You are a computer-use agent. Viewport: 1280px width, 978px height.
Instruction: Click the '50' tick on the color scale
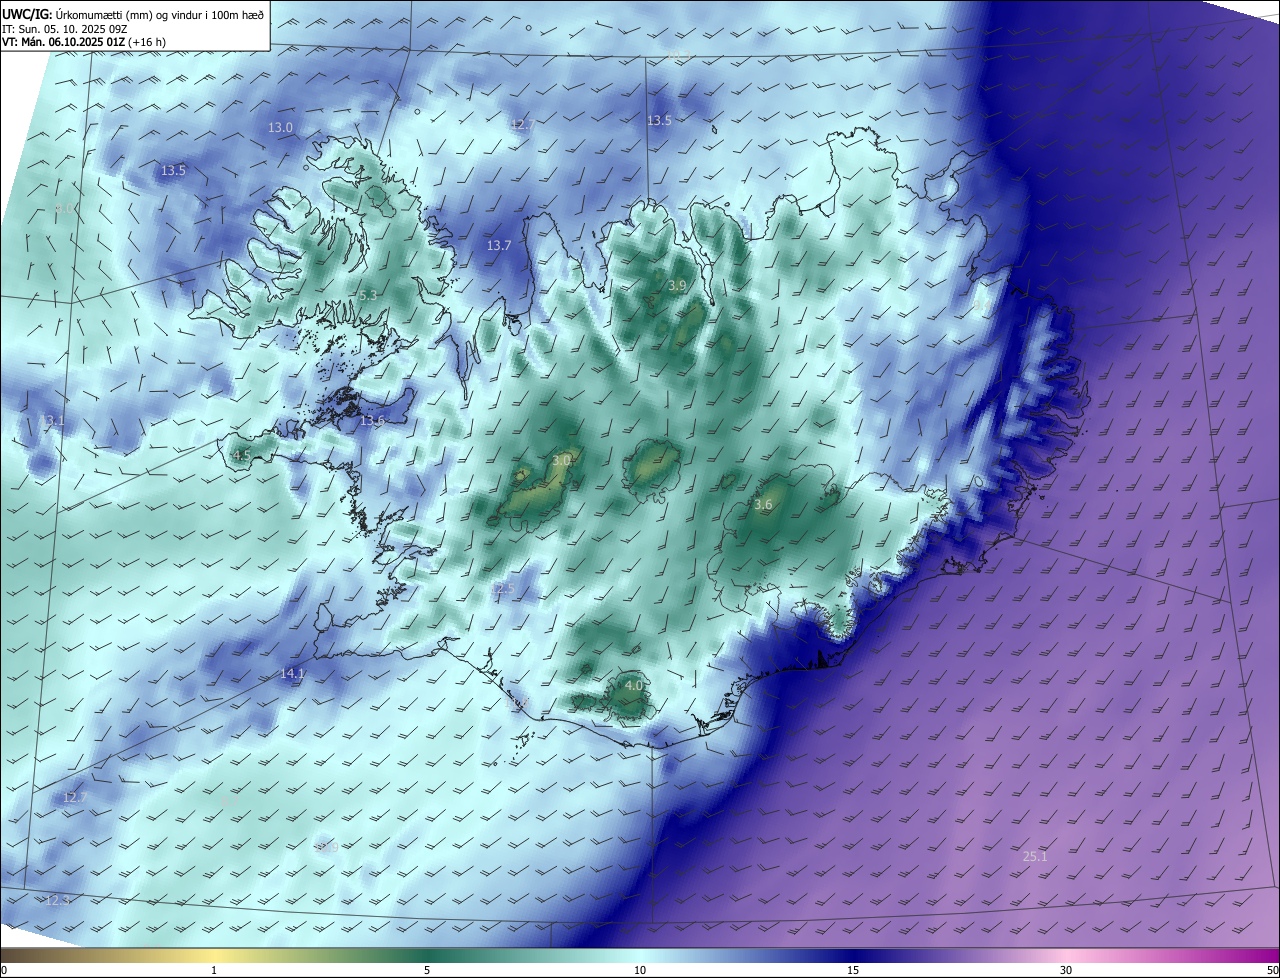pyautogui.click(x=1272, y=970)
